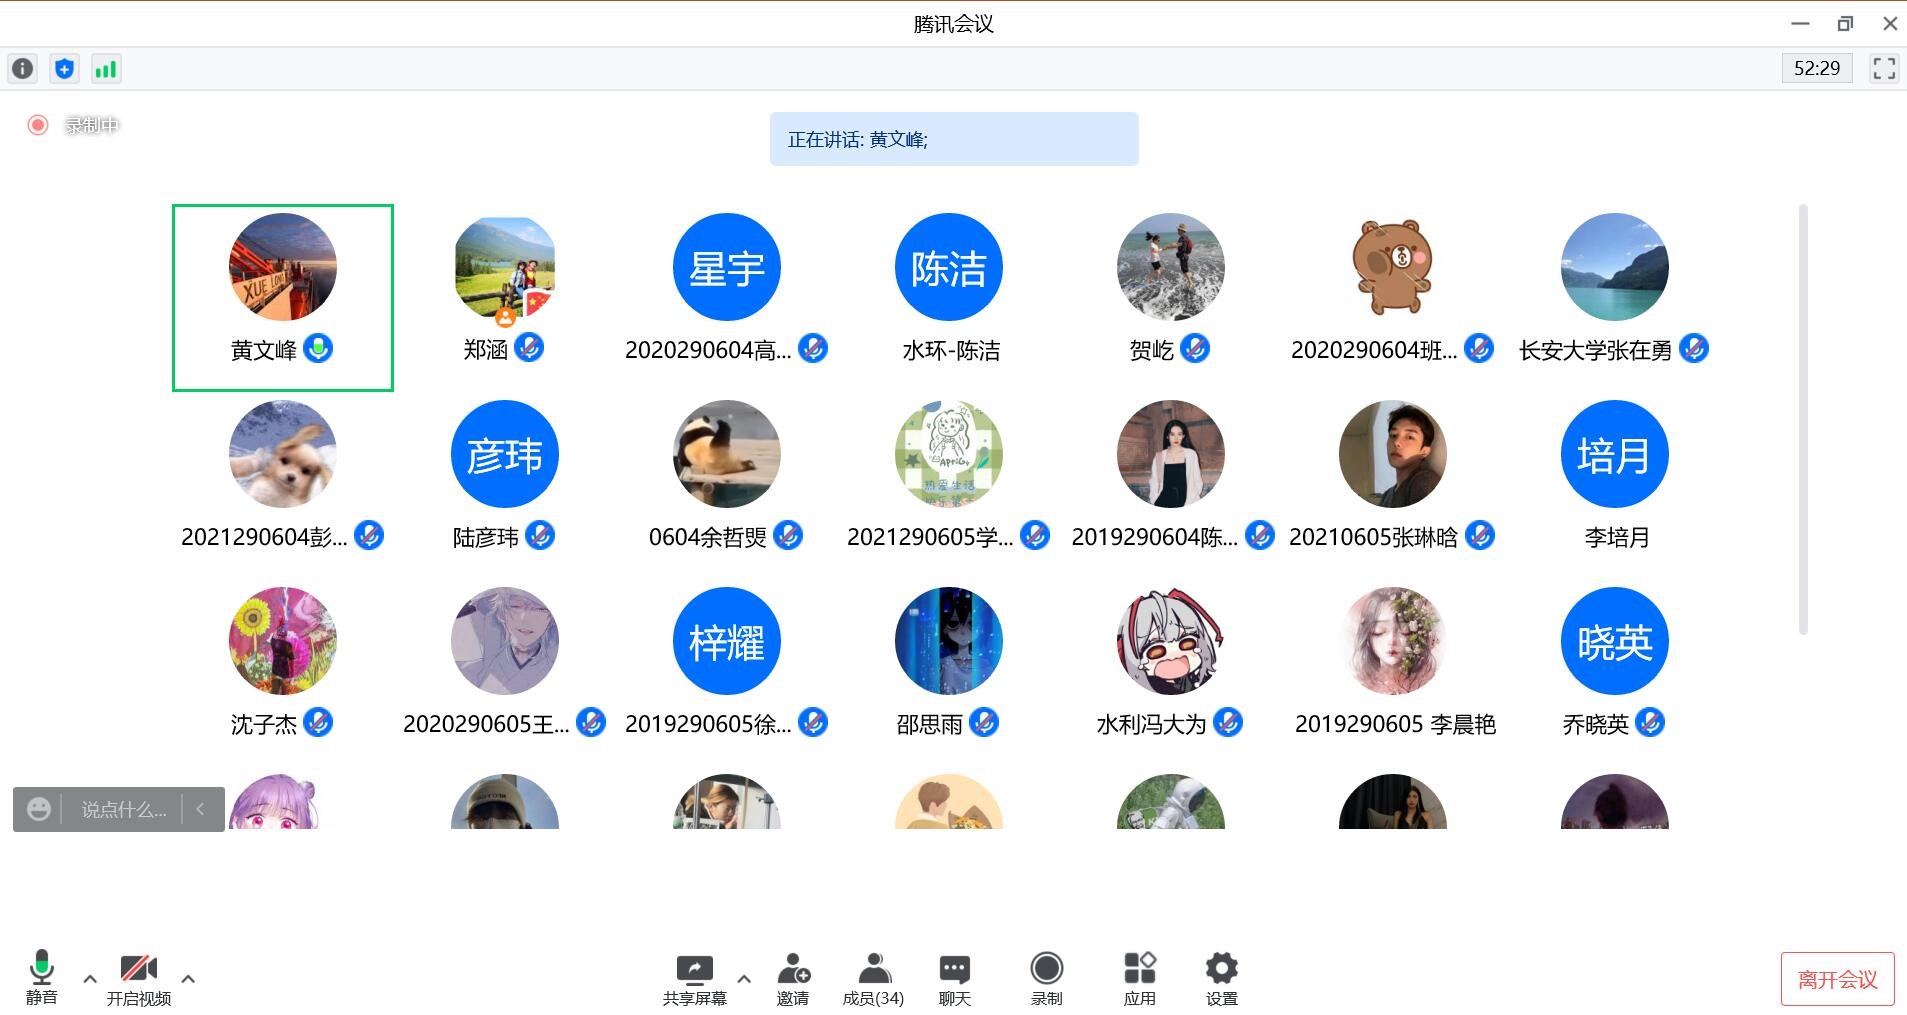This screenshot has width=1907, height=1015.
Task: Check the green network signal icon
Action: [x=105, y=69]
